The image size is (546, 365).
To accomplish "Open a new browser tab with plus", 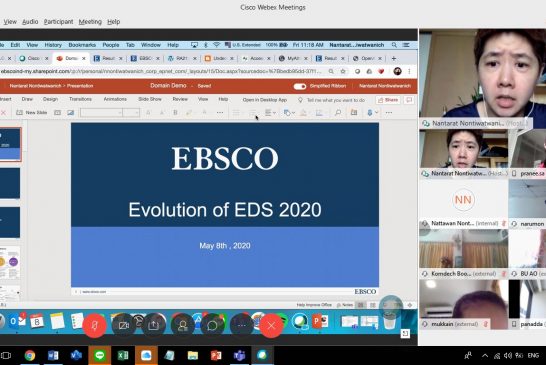I will coord(393,58).
